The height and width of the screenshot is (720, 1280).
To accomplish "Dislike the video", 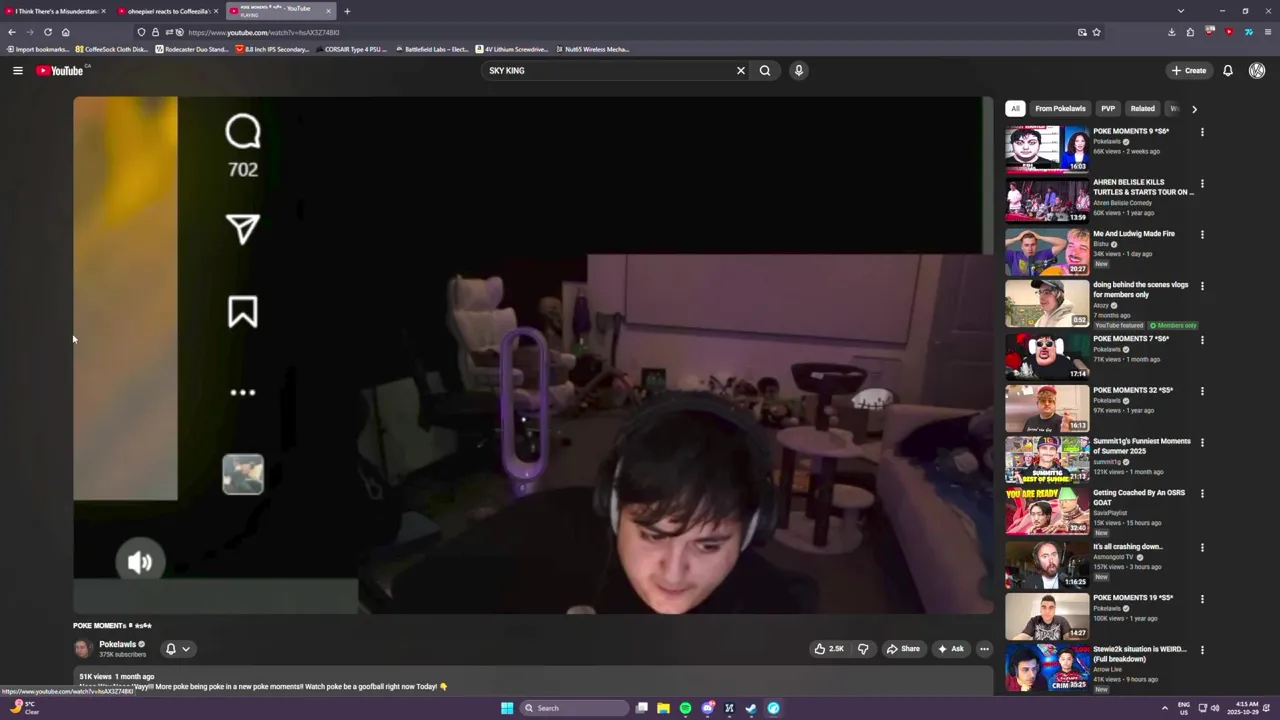I will tap(863, 648).
